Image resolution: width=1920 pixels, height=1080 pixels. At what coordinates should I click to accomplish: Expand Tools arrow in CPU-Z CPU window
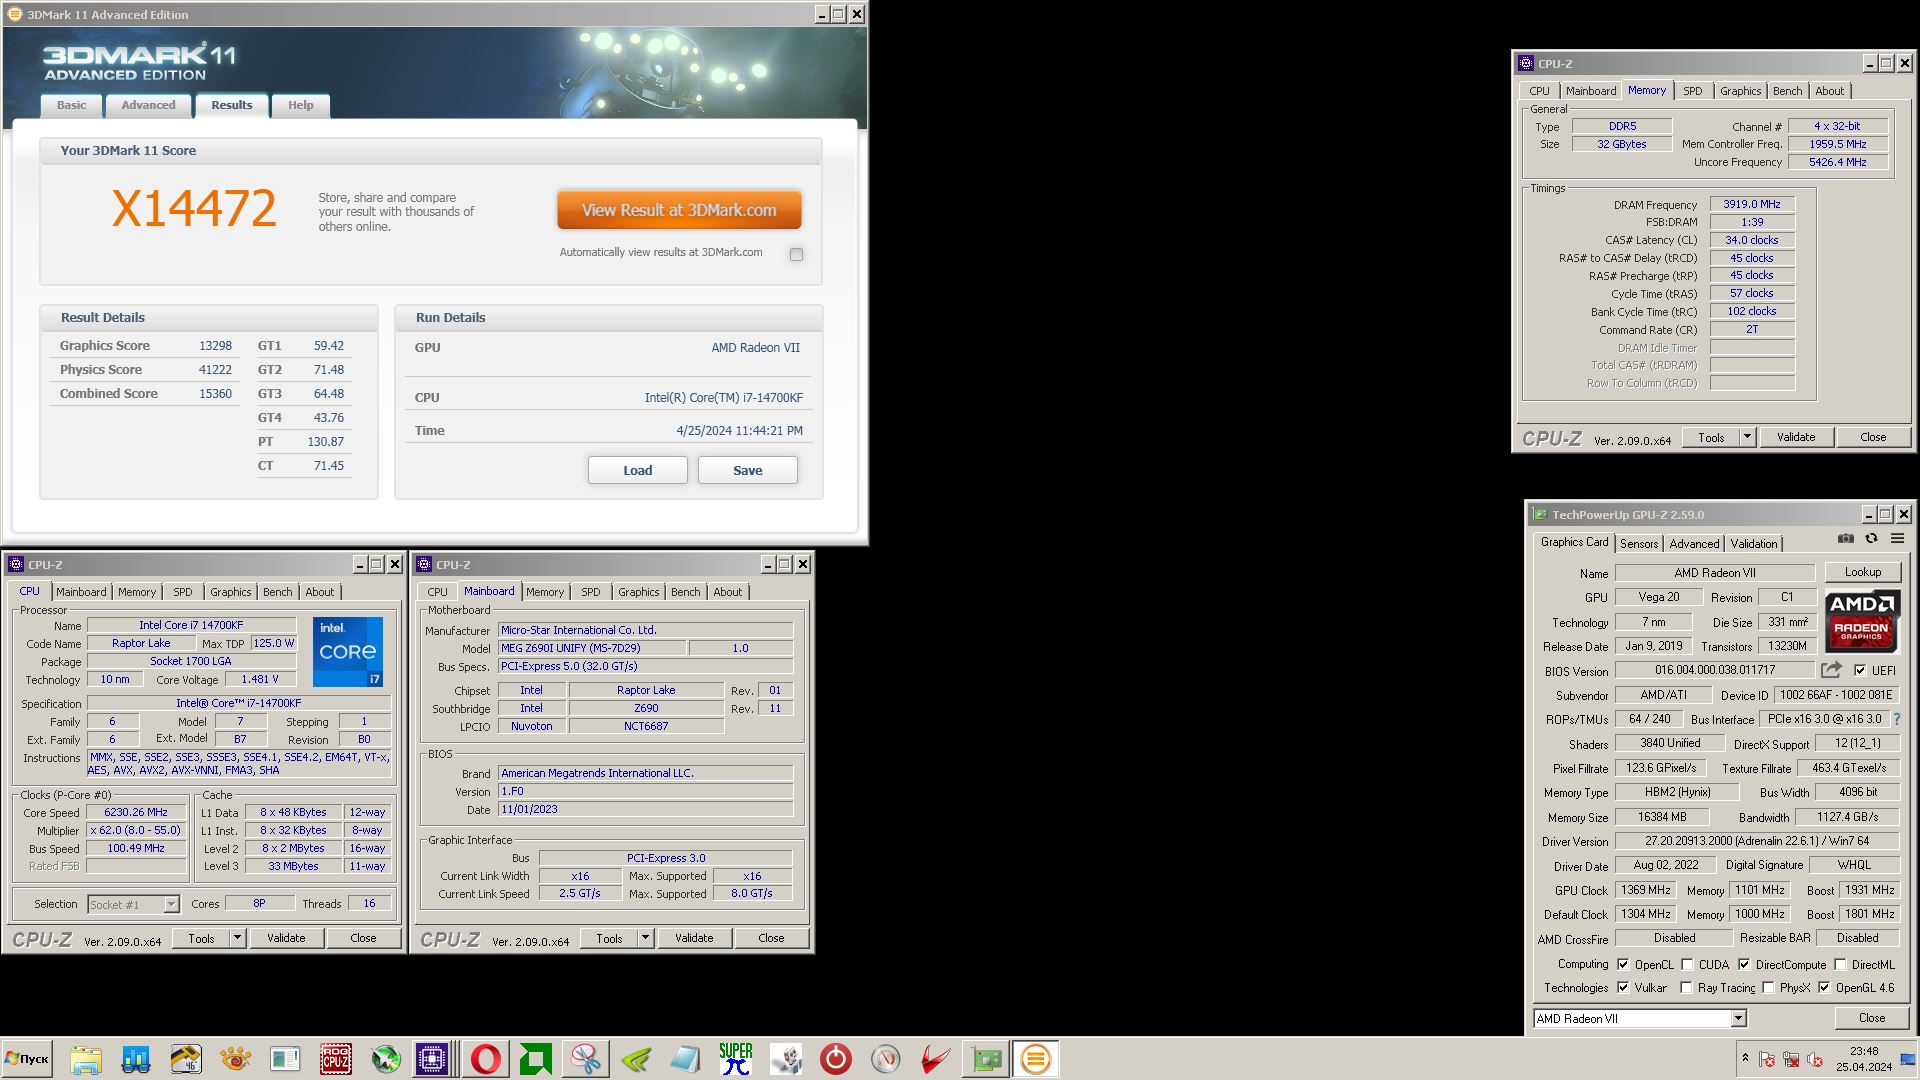pos(237,938)
